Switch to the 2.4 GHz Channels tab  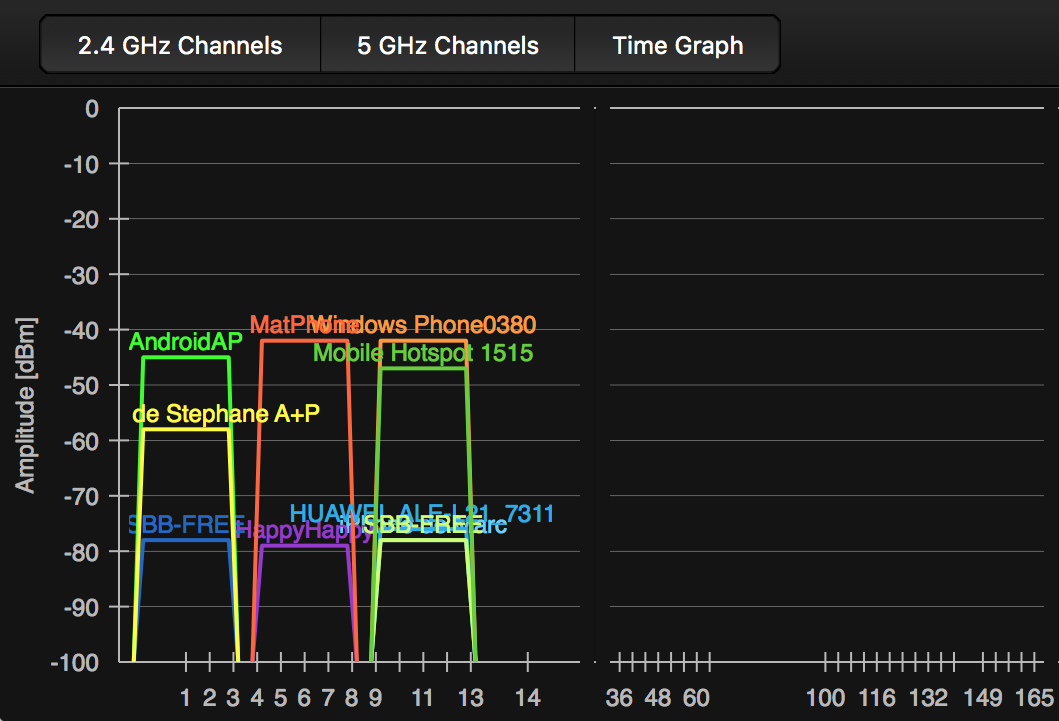point(180,45)
